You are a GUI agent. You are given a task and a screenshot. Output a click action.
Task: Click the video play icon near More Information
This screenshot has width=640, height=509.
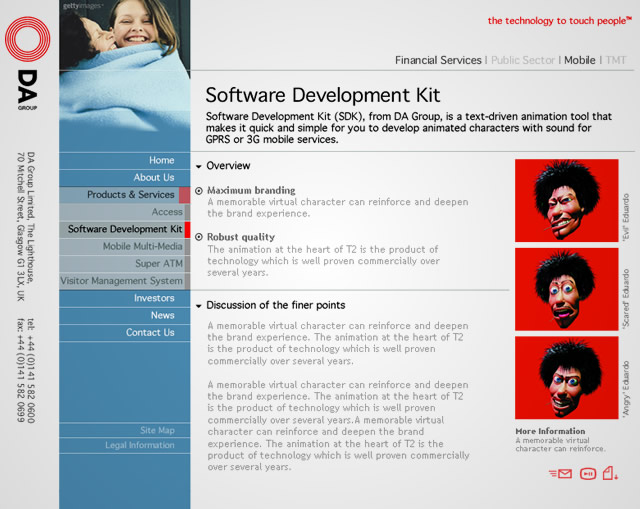tap(588, 473)
